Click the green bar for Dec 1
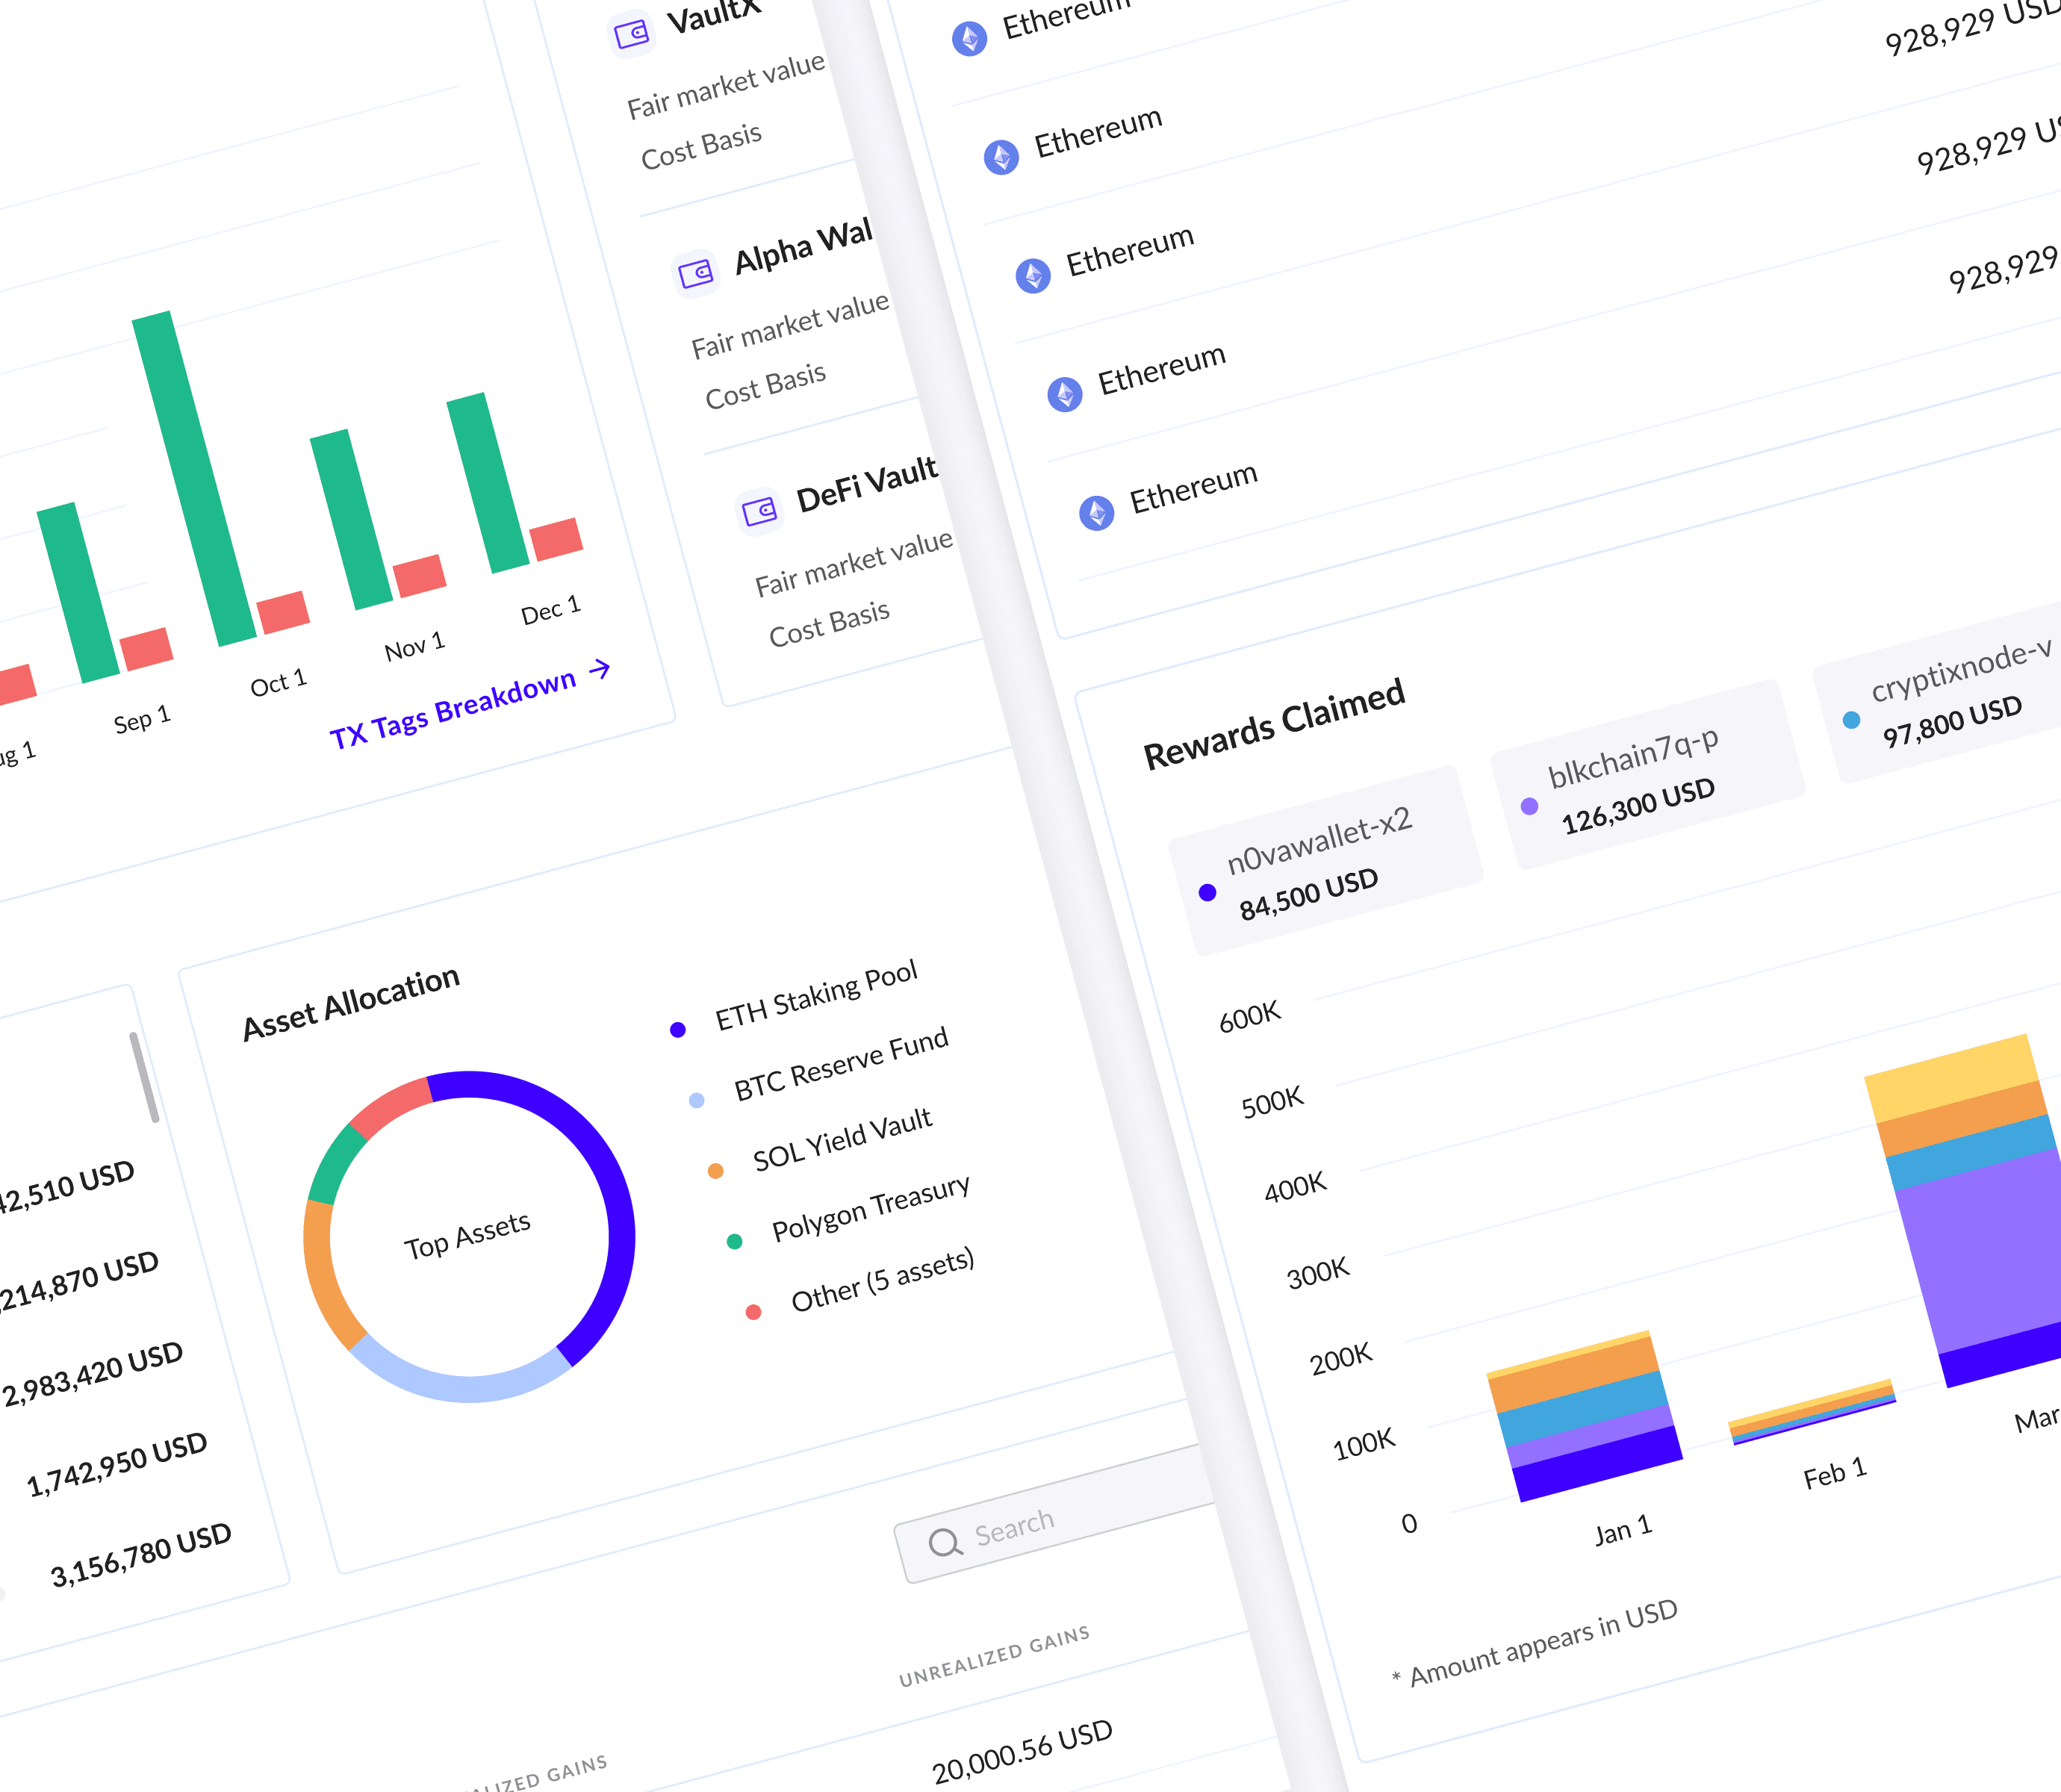 488,483
